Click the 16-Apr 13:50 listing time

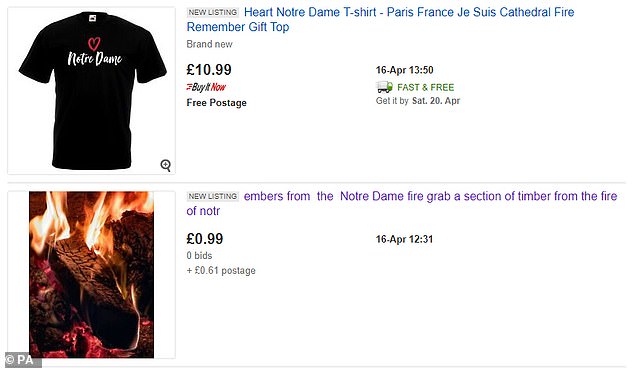404,70
